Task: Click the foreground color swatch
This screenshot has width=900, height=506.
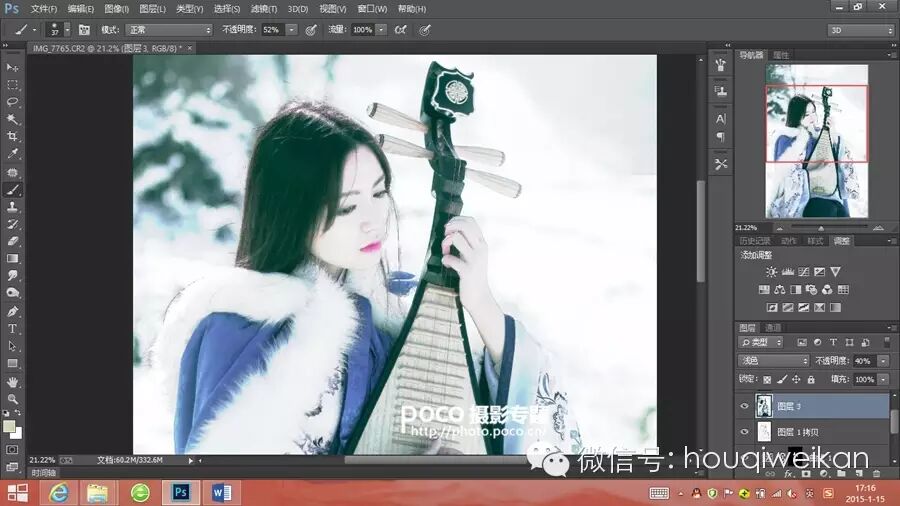Action: (x=9, y=426)
